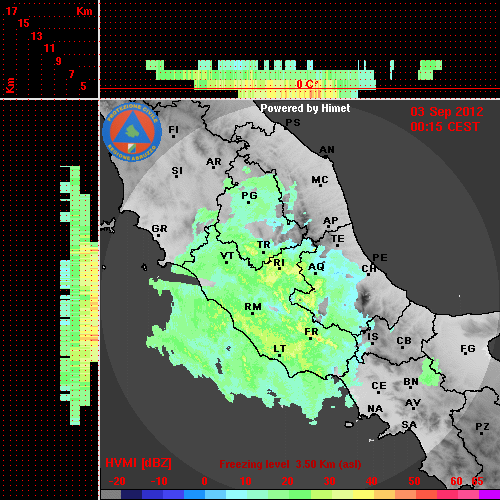The height and width of the screenshot is (500, 500).
Task: Click the 13 altitude label
Action: tap(37, 36)
